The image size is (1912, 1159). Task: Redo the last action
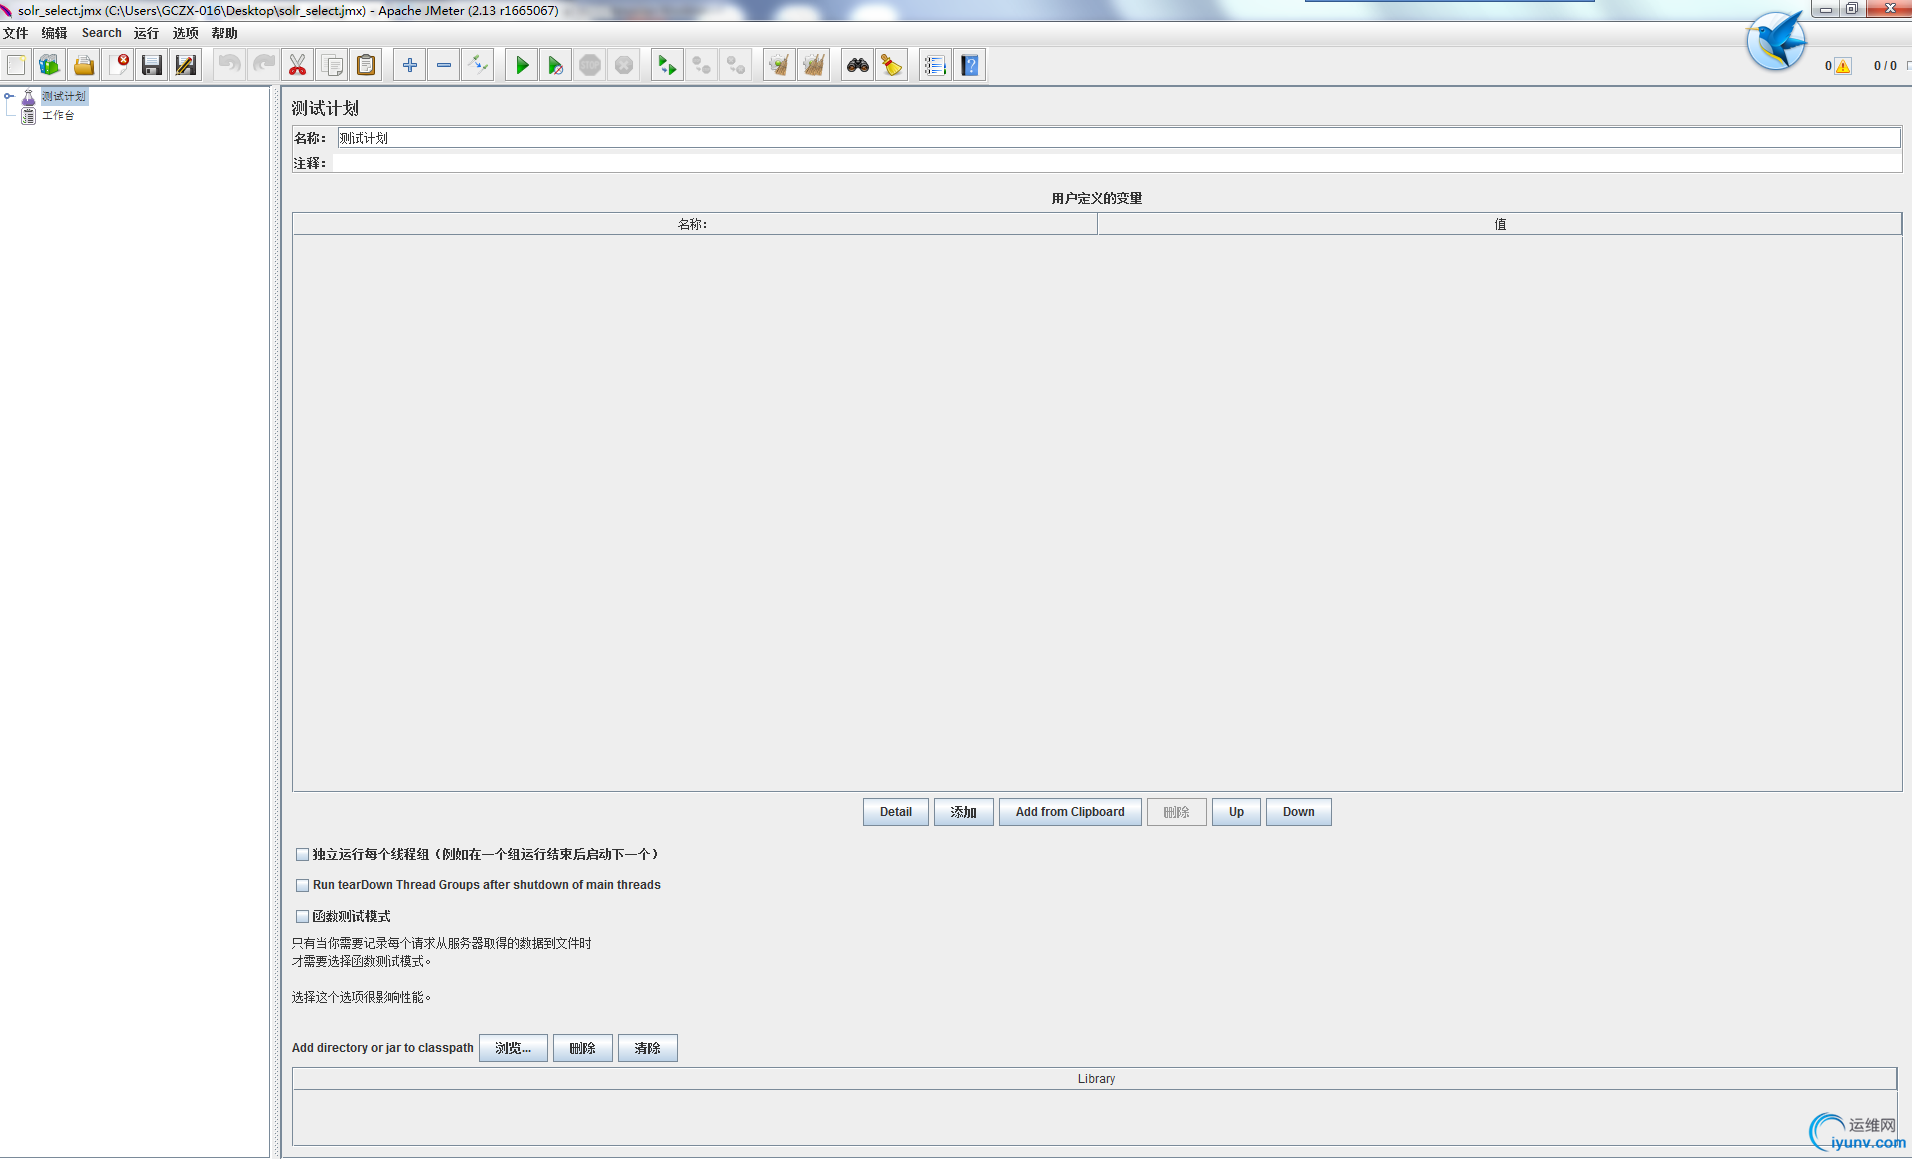264,66
